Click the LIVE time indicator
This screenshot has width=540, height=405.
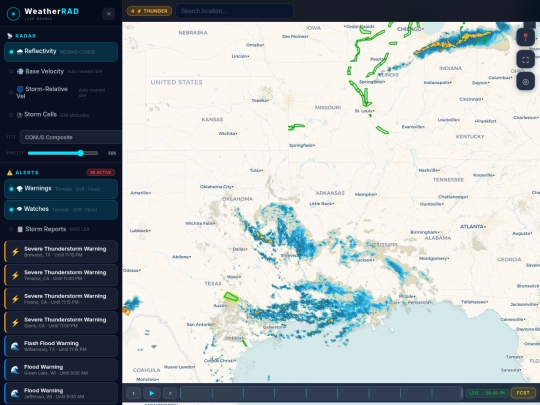tap(487, 393)
